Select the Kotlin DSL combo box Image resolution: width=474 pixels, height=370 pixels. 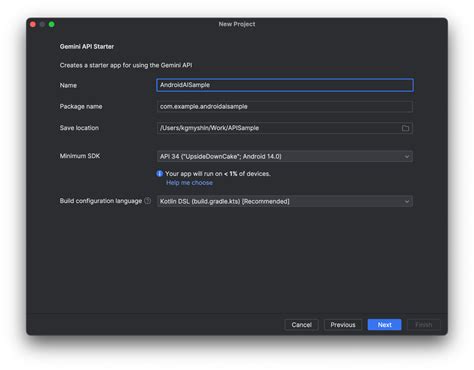tap(285, 201)
